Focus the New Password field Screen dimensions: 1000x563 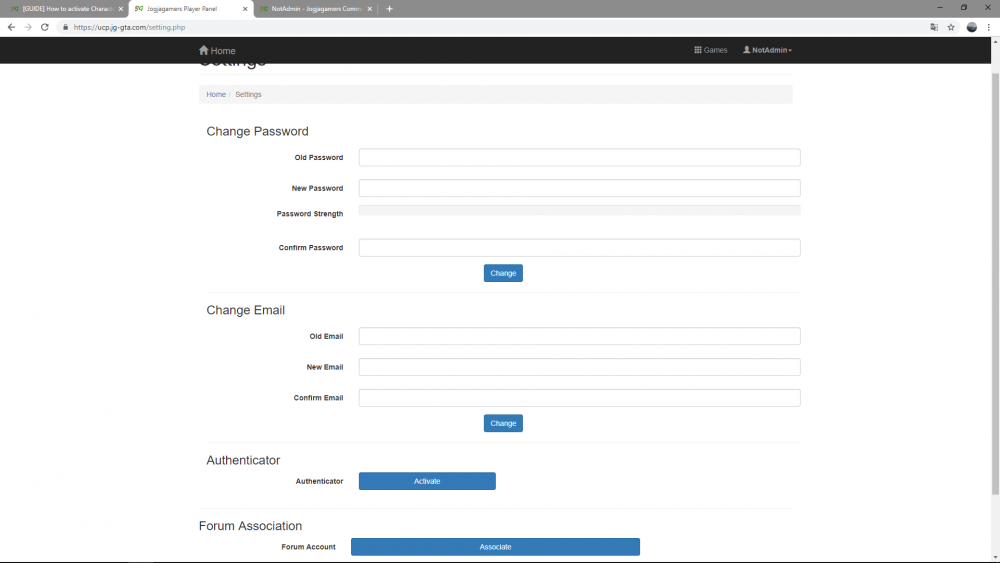tap(579, 188)
